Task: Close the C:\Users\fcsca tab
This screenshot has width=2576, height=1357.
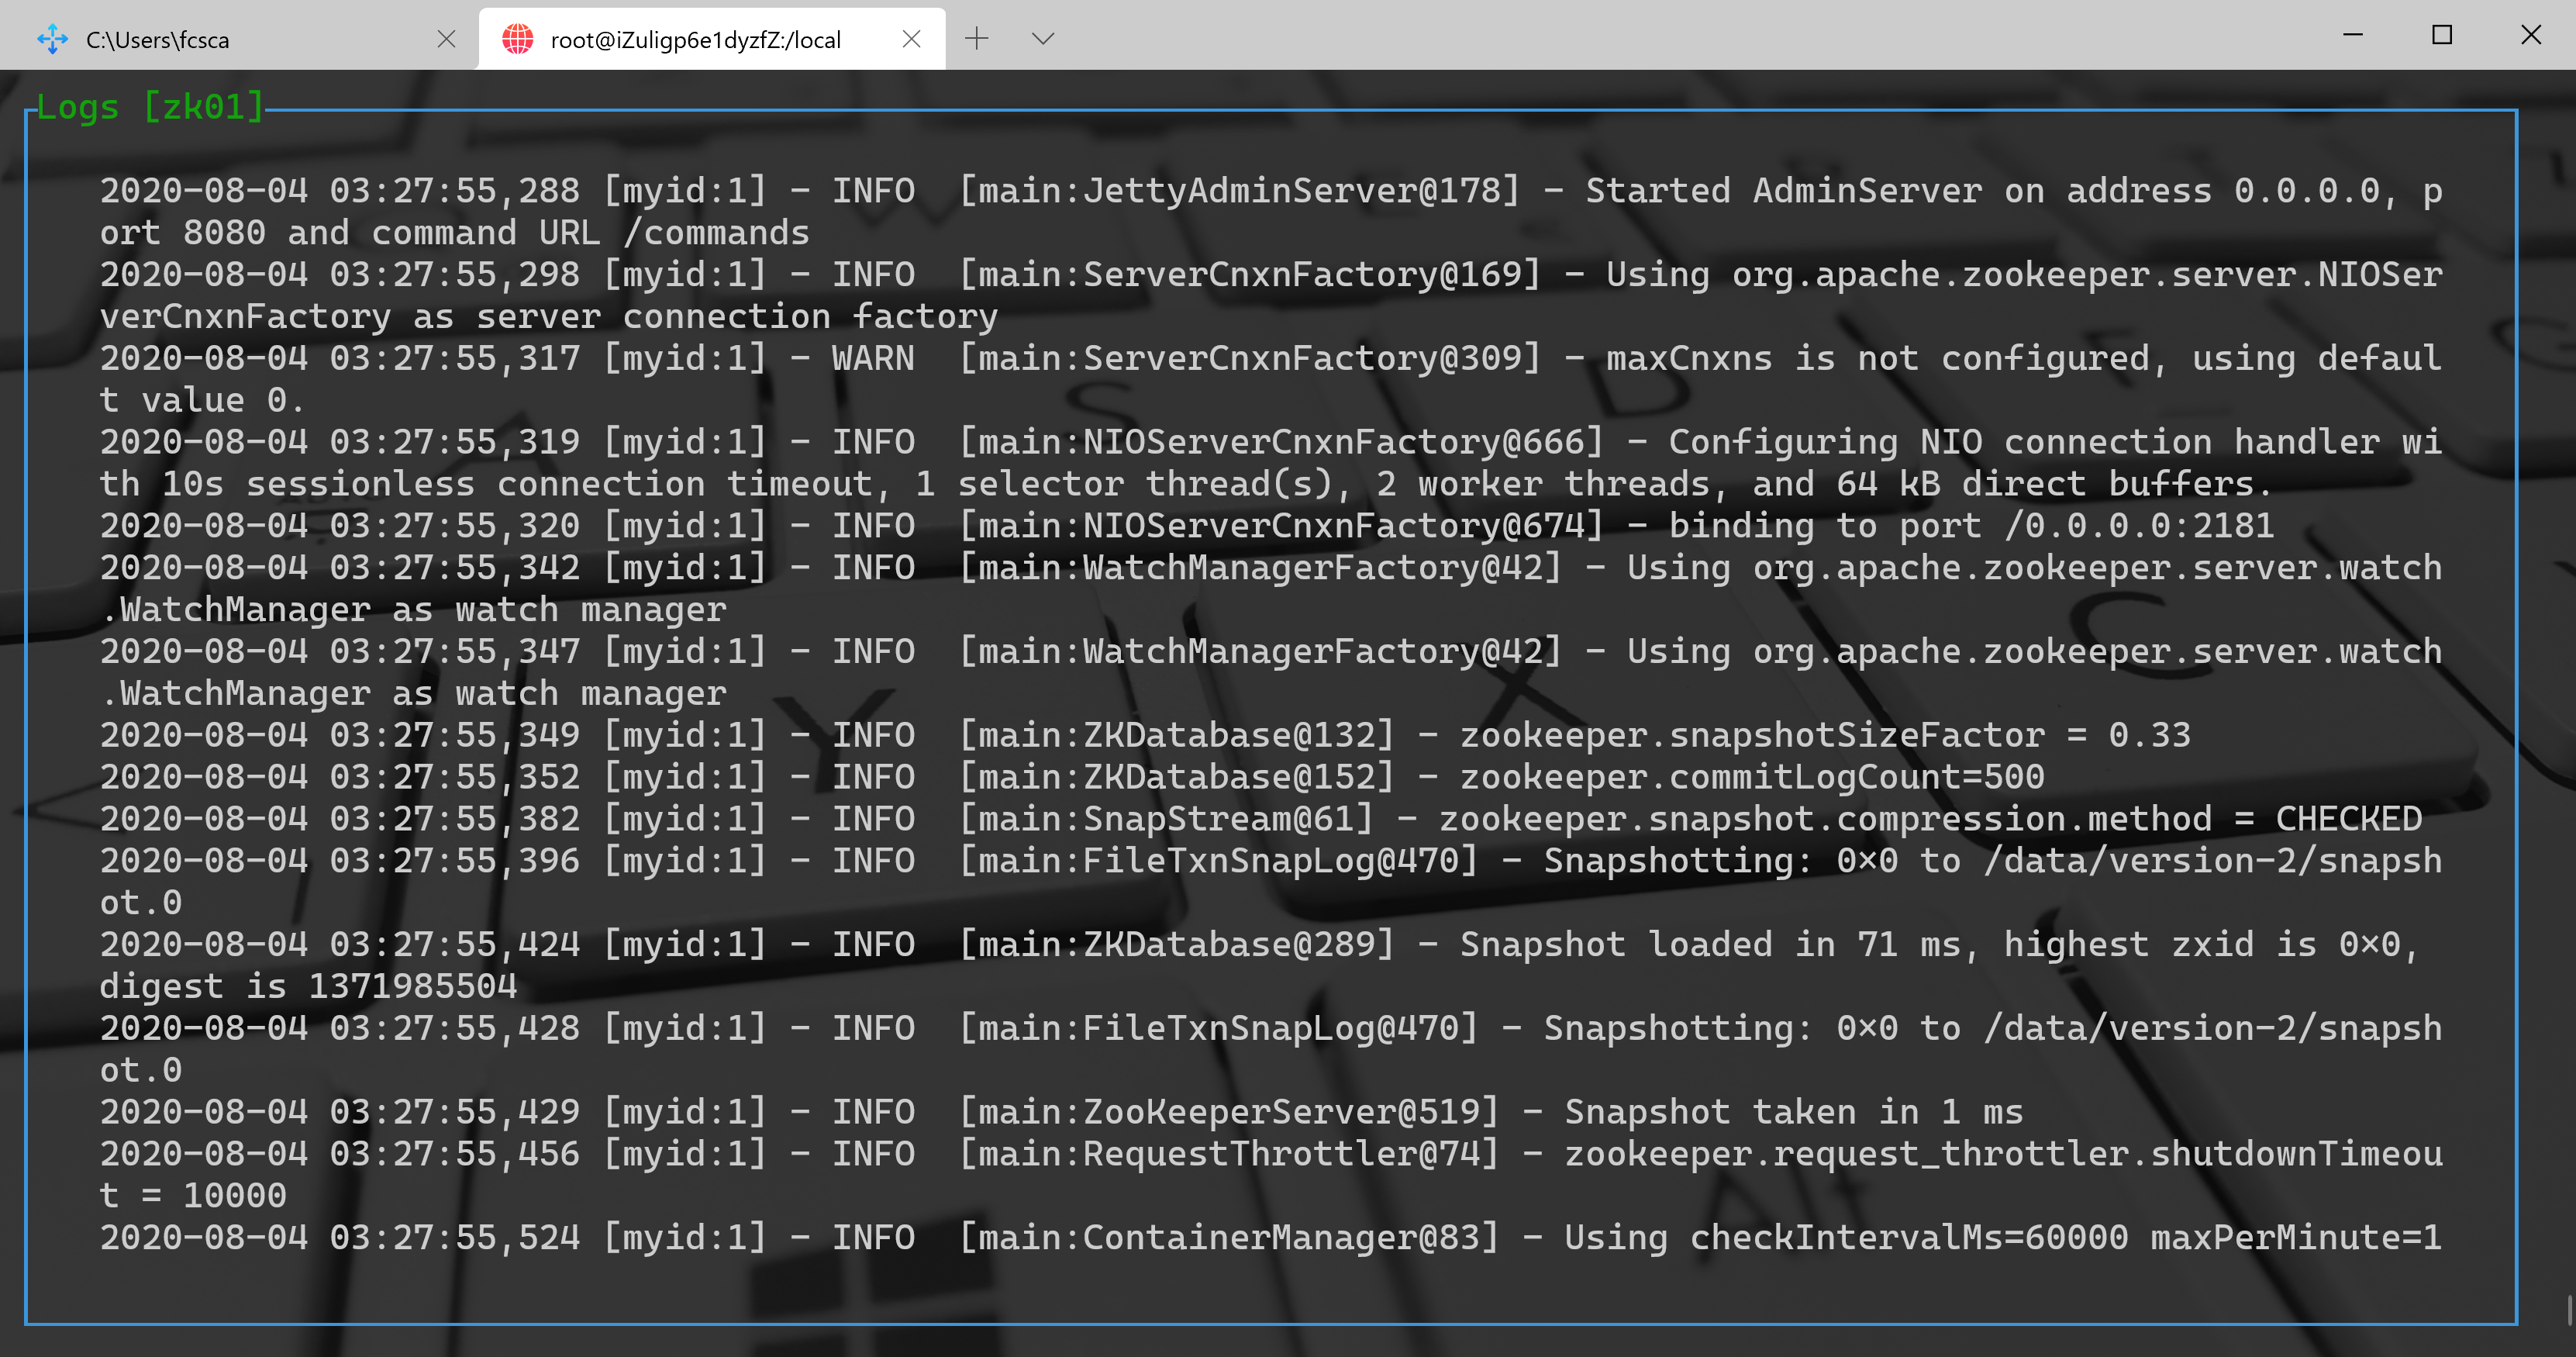Action: pyautogui.click(x=446, y=40)
